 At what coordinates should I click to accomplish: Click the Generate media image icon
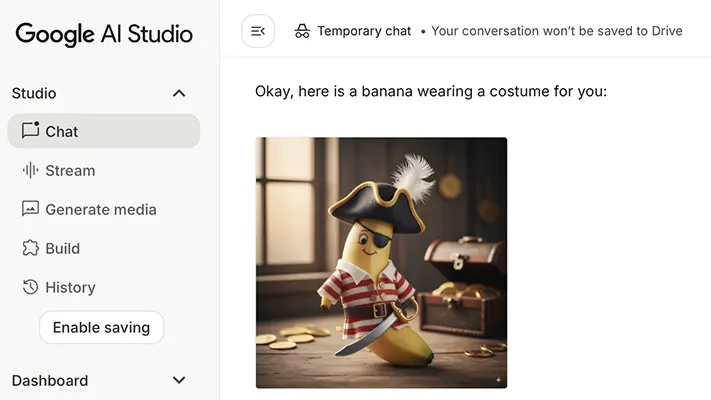(30, 209)
